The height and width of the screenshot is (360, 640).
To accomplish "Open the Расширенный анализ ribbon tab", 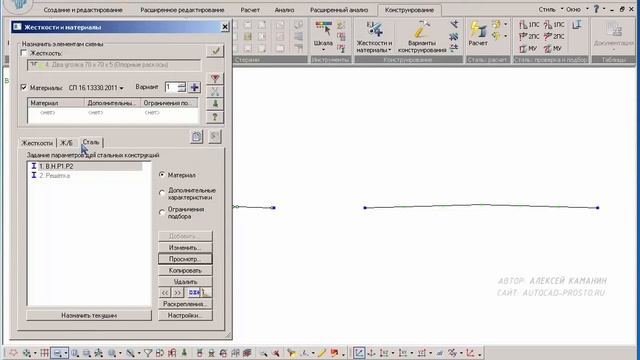I will click(x=339, y=10).
